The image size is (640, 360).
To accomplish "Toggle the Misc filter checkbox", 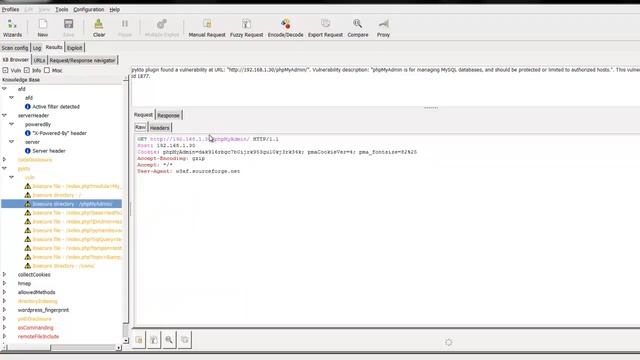I will tap(47, 70).
